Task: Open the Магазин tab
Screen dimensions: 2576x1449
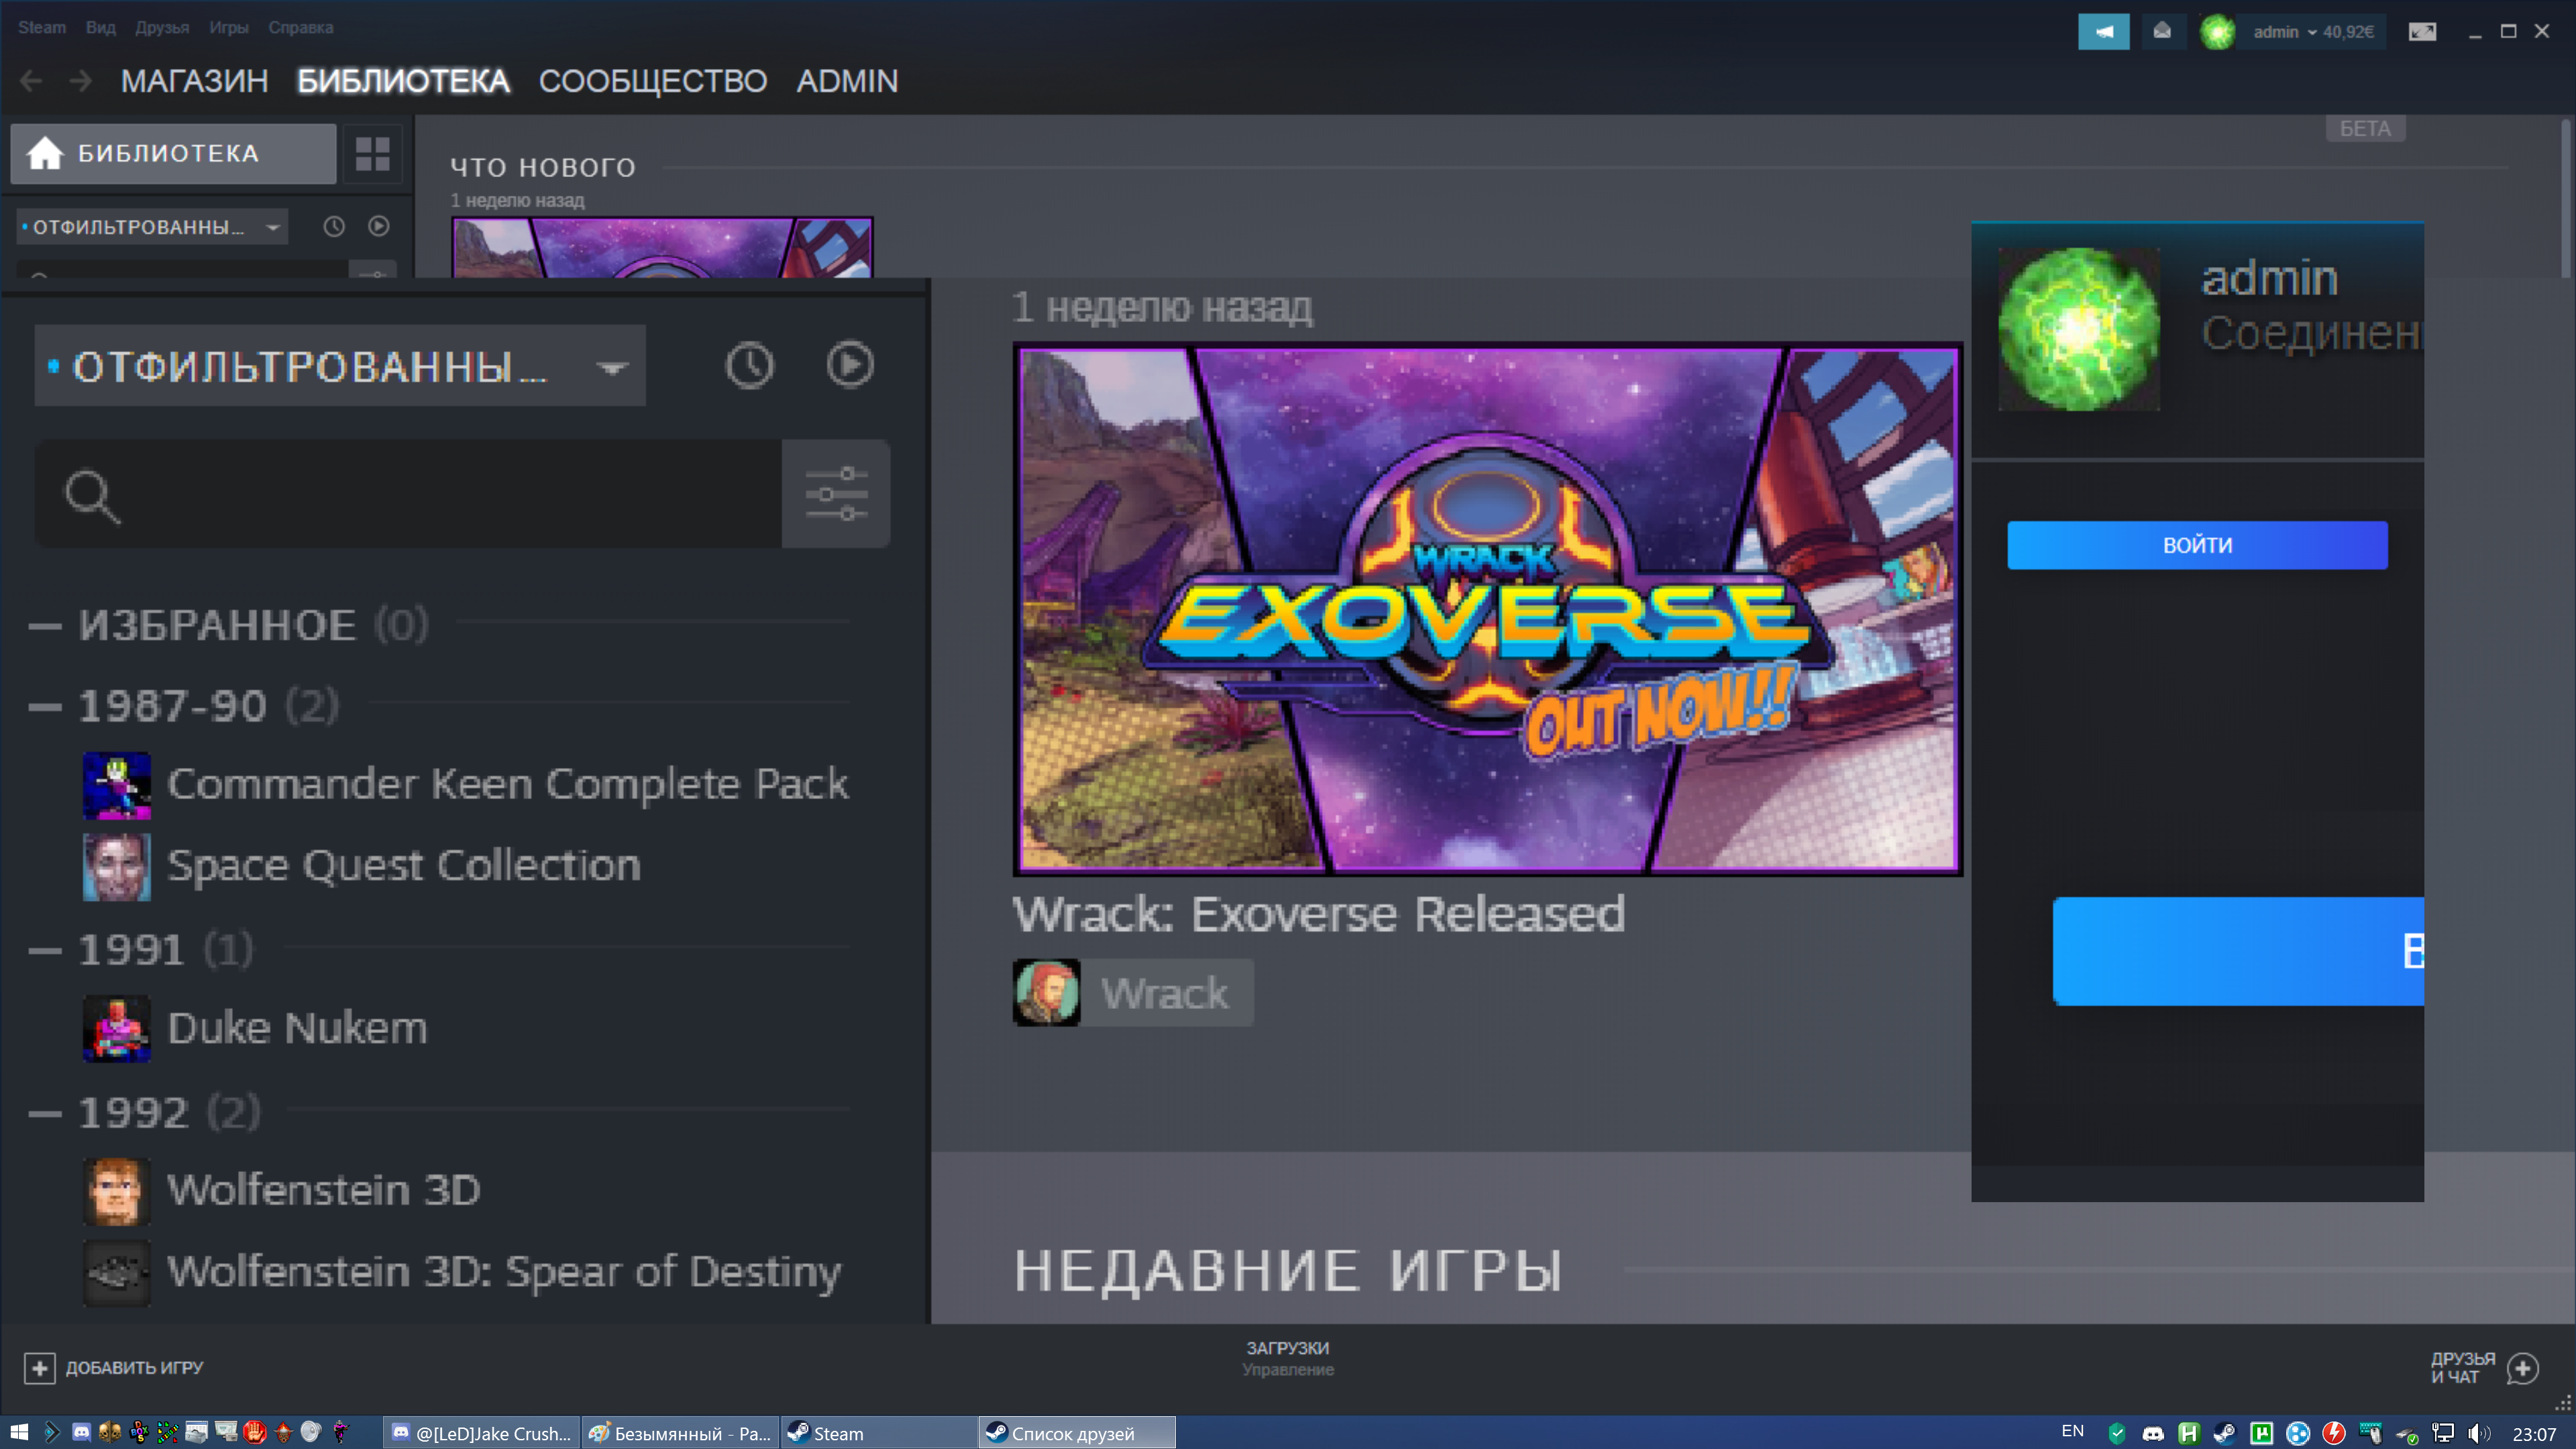Action: [x=194, y=81]
